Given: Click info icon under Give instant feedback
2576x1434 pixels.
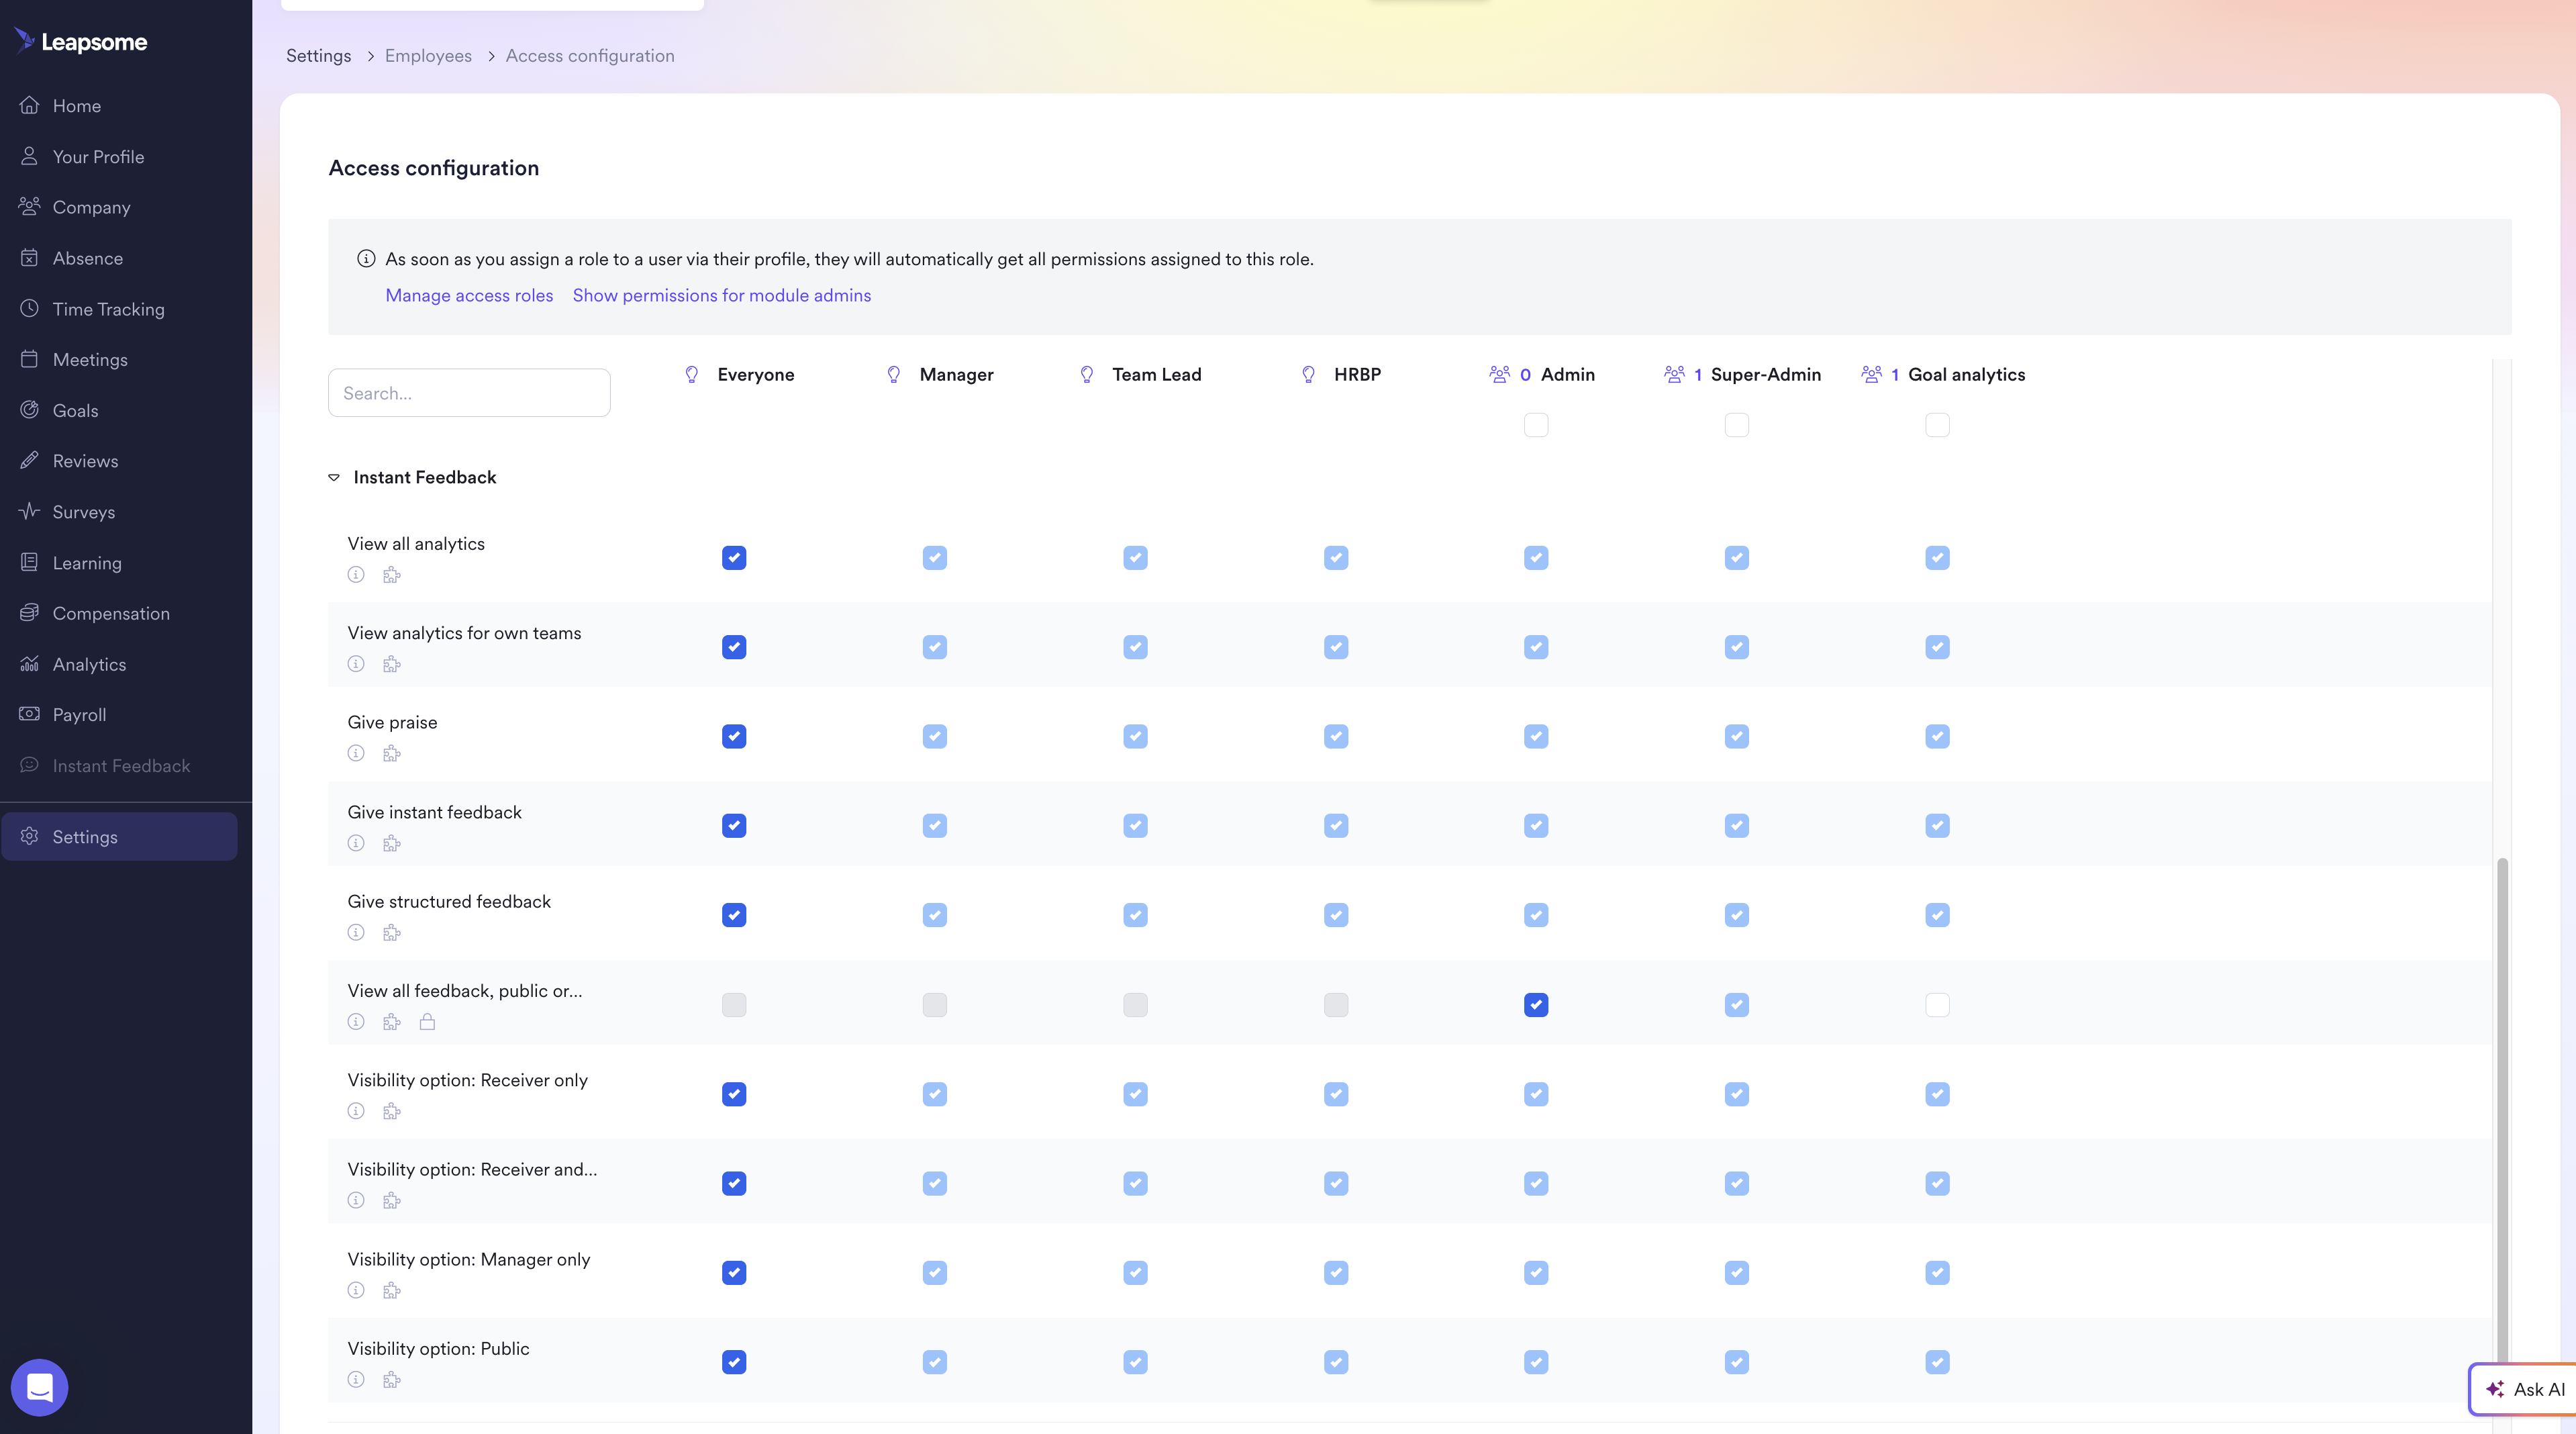Looking at the screenshot, I should coord(356,843).
